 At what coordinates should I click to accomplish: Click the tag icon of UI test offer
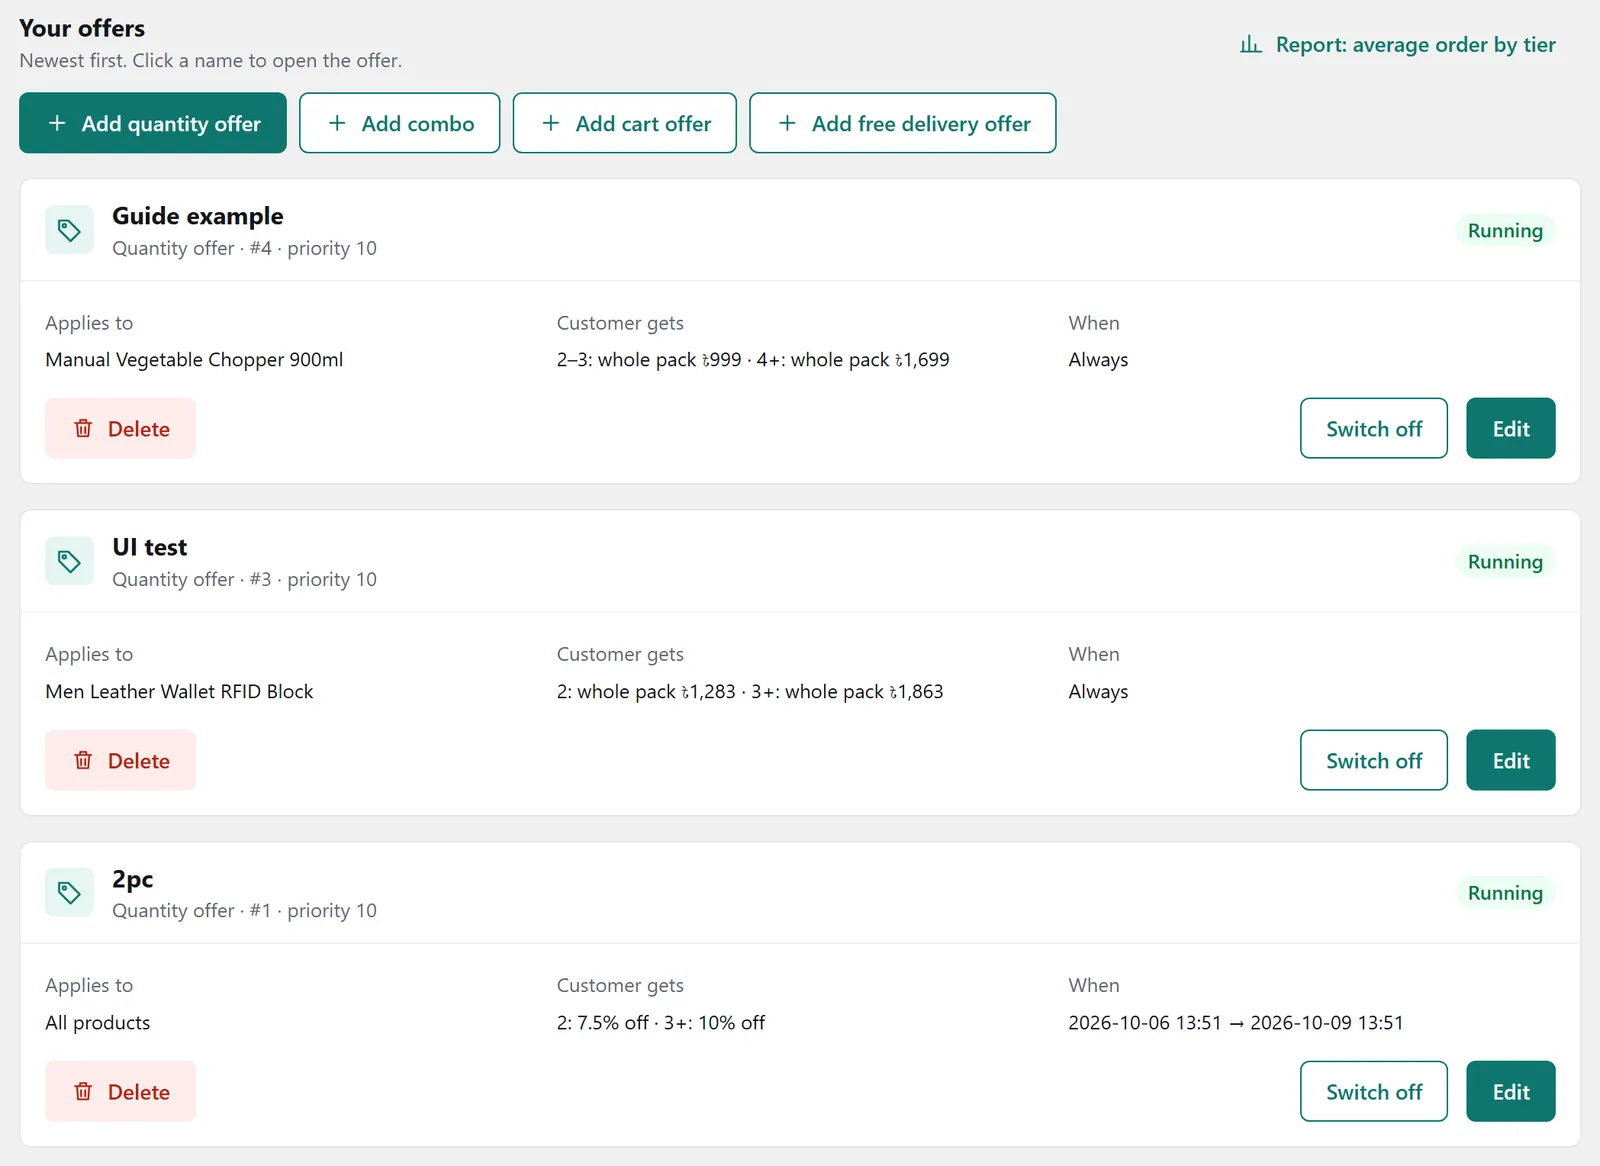(69, 562)
